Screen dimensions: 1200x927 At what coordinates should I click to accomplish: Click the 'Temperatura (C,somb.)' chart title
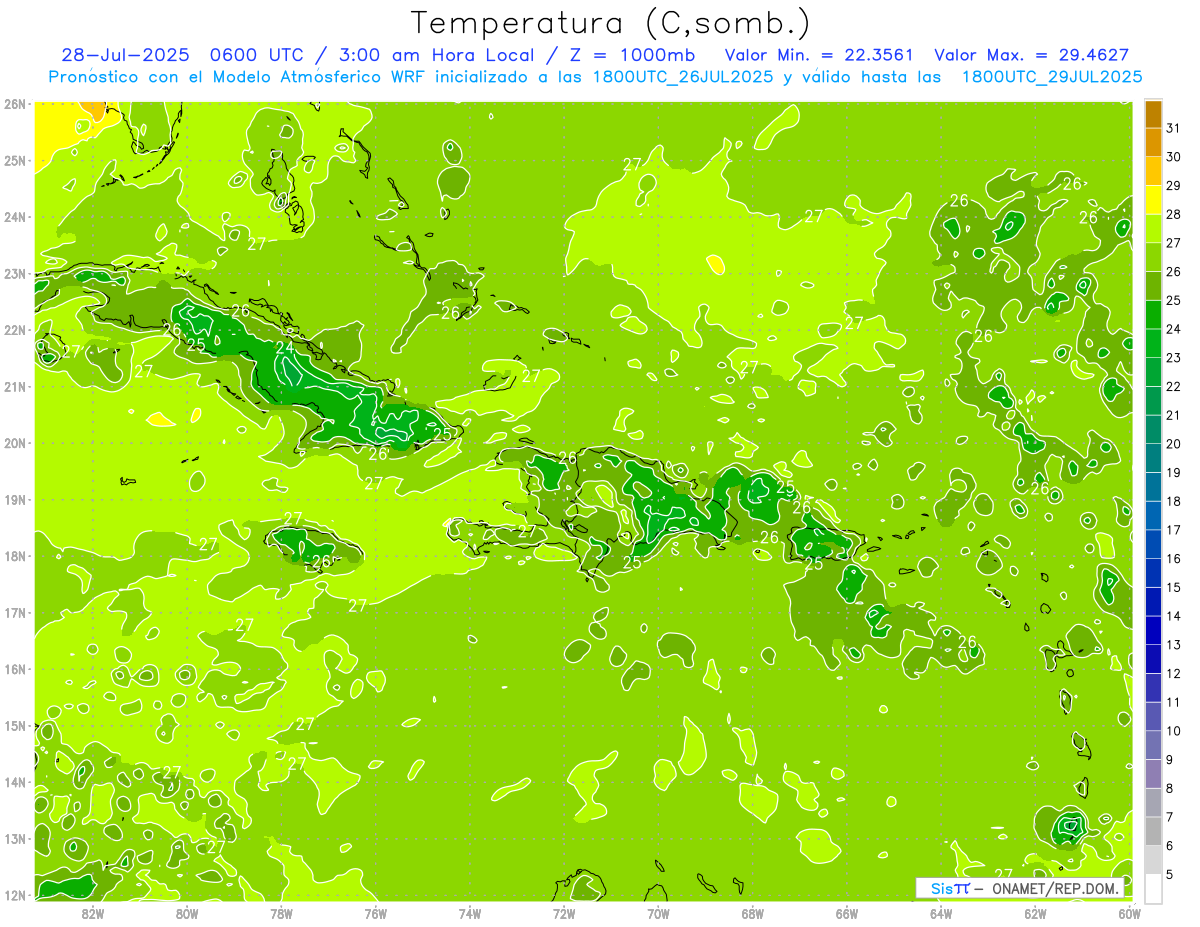pos(611,24)
